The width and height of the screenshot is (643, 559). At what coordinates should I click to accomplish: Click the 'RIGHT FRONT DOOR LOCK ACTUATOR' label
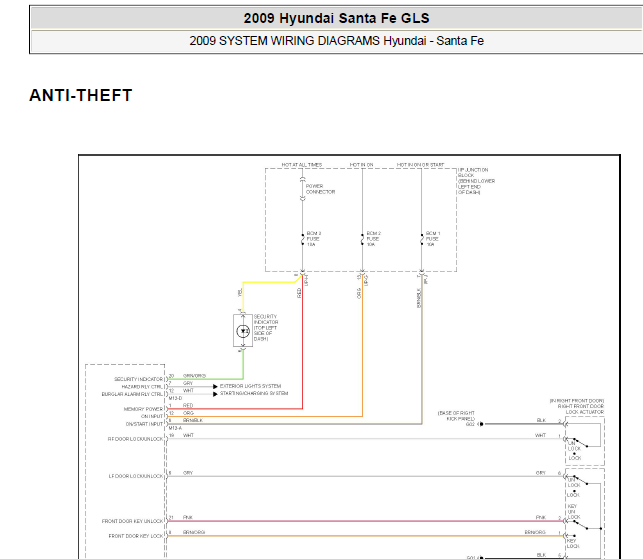pyautogui.click(x=581, y=409)
